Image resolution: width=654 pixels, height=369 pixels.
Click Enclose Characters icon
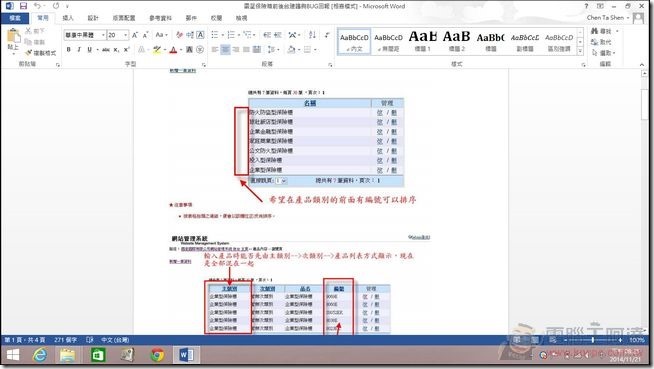click(x=200, y=50)
